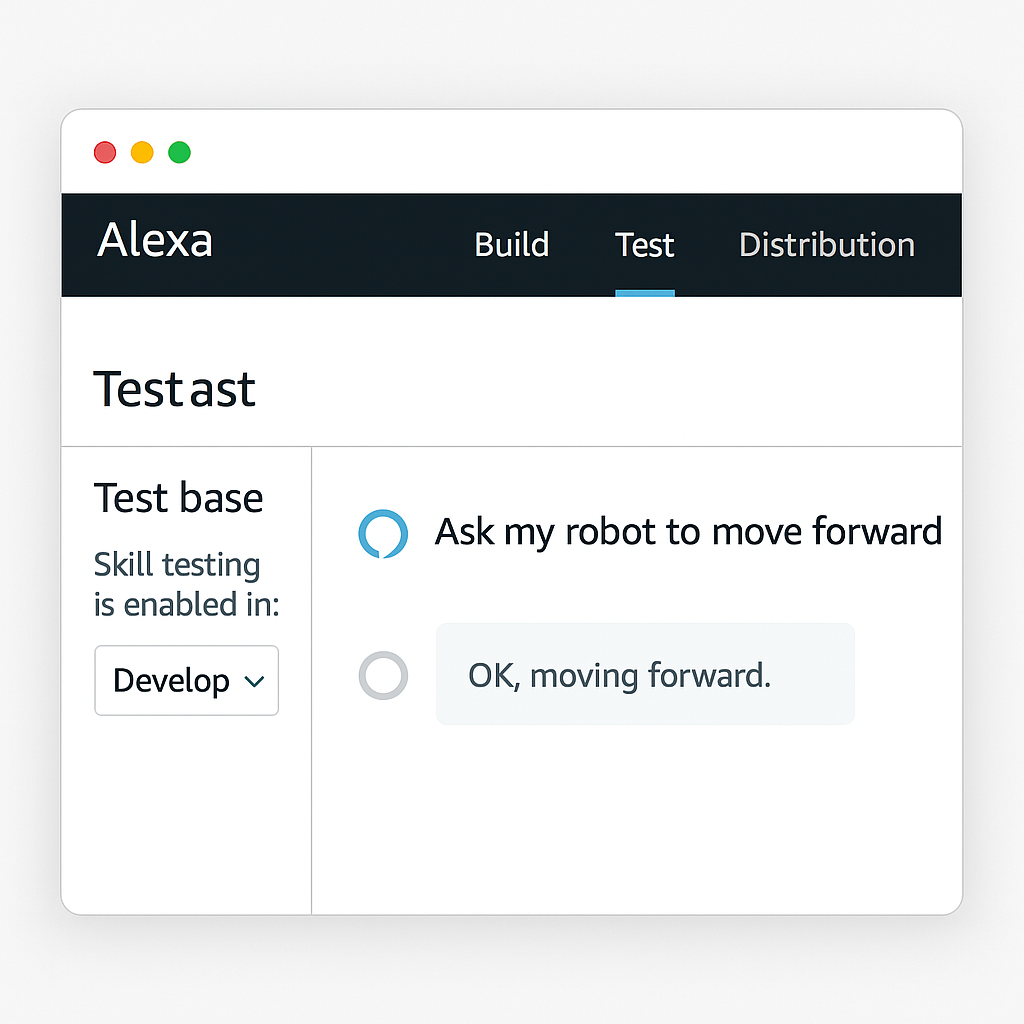Minimize the window with the yellow button
1024x1024 pixels.
tap(142, 152)
